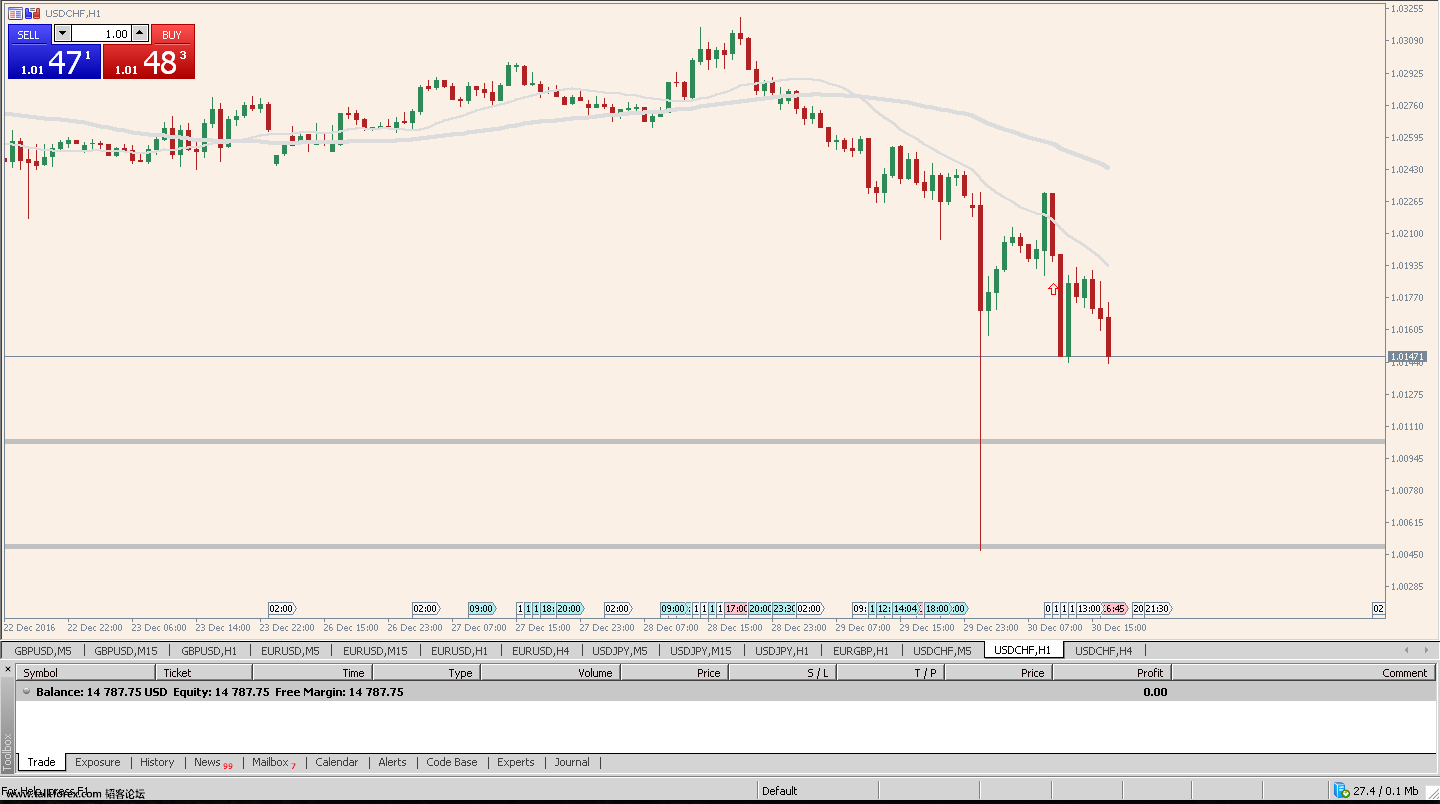The image size is (1440, 804).
Task: Switch to EURUSD,M5 chart tab
Action: (291, 650)
